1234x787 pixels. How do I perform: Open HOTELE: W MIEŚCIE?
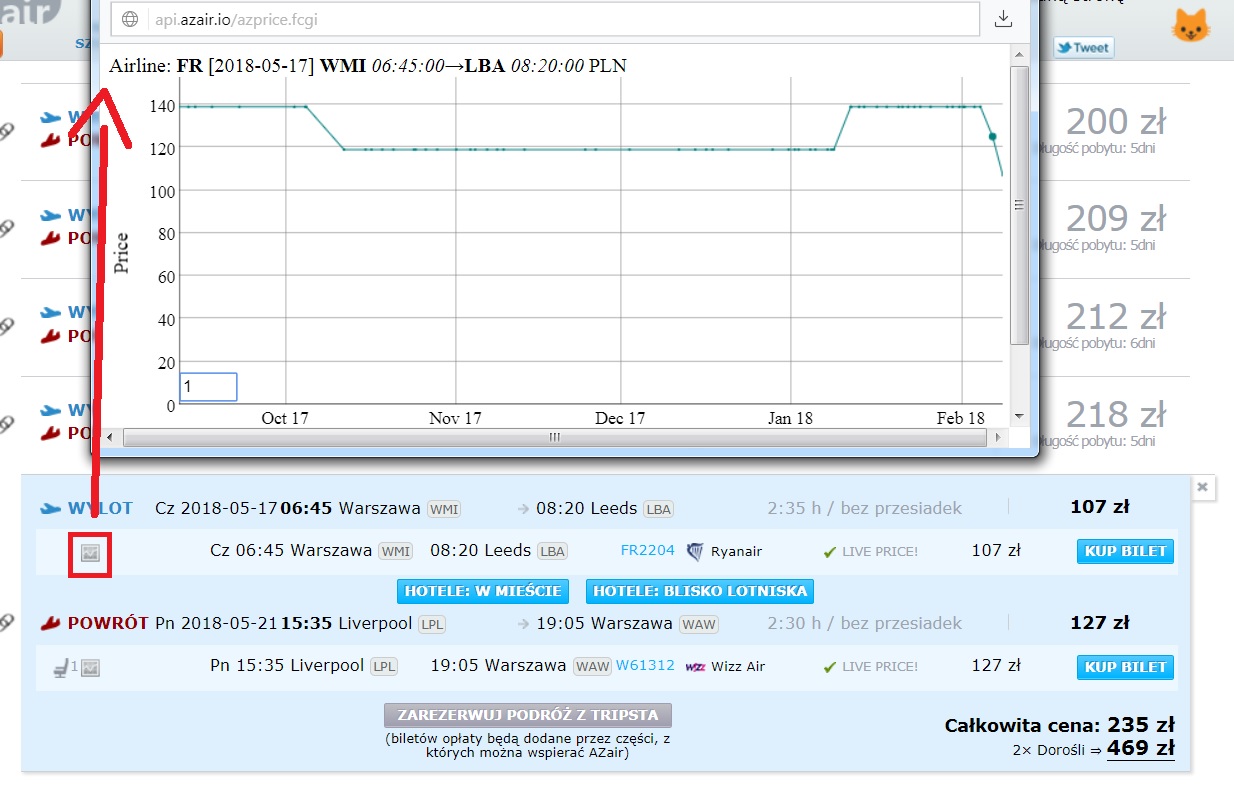[483, 591]
